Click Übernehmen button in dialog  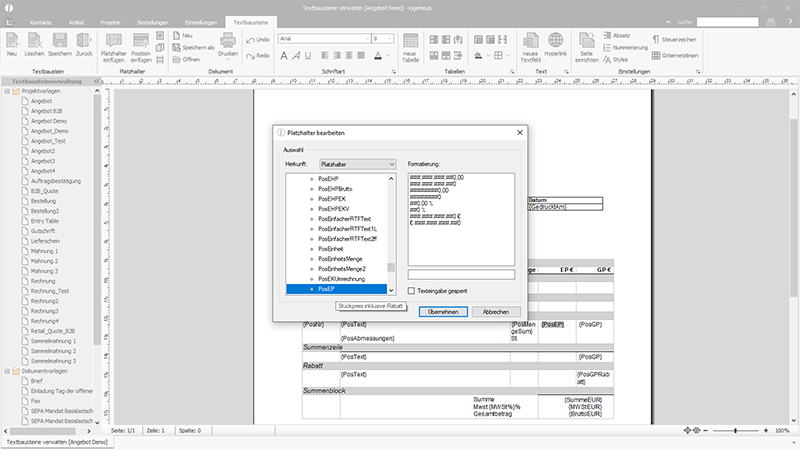[443, 312]
